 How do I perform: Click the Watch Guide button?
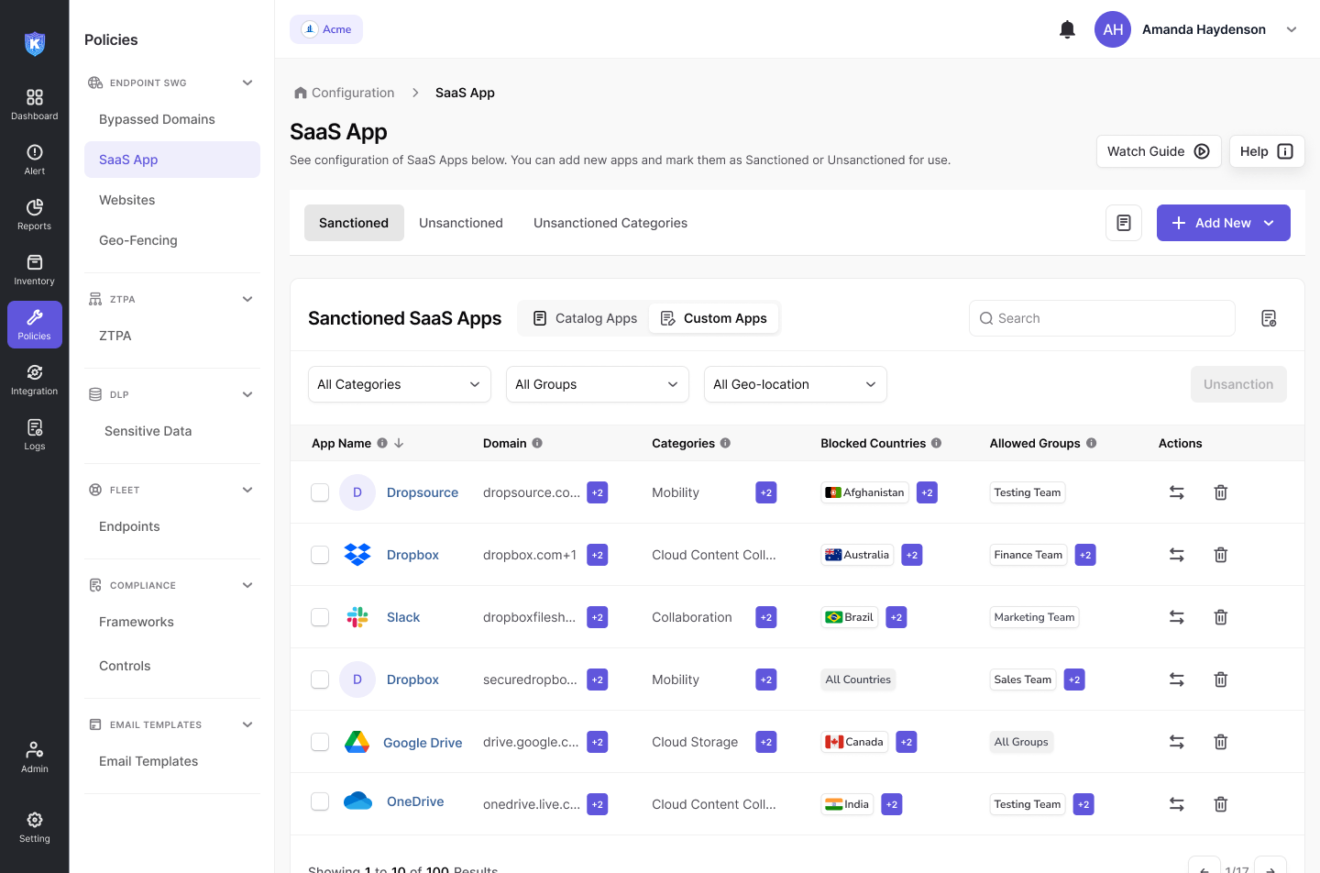pyautogui.click(x=1158, y=151)
